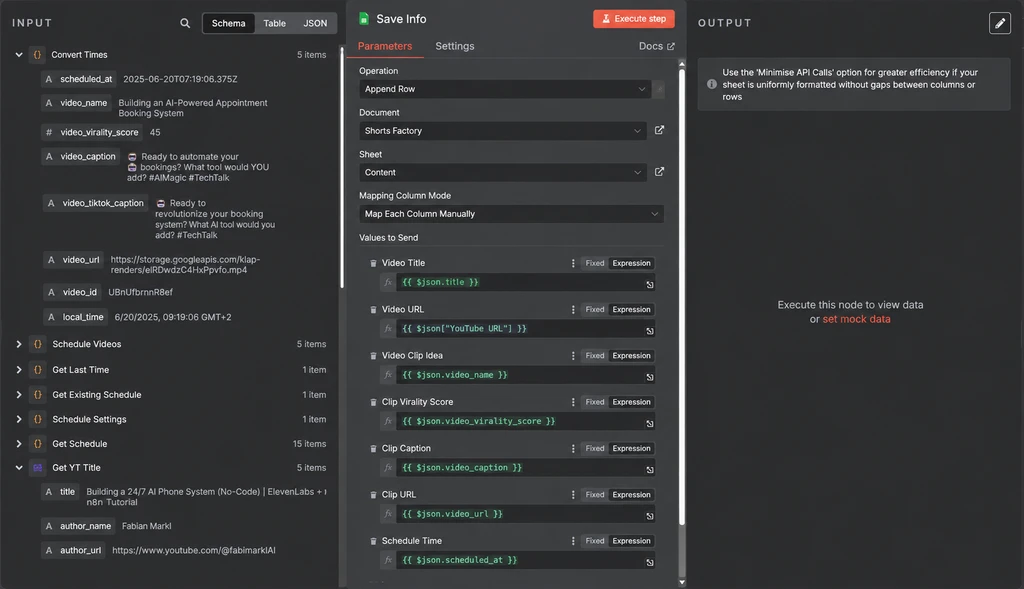Open options menu for Video Title field

point(573,263)
